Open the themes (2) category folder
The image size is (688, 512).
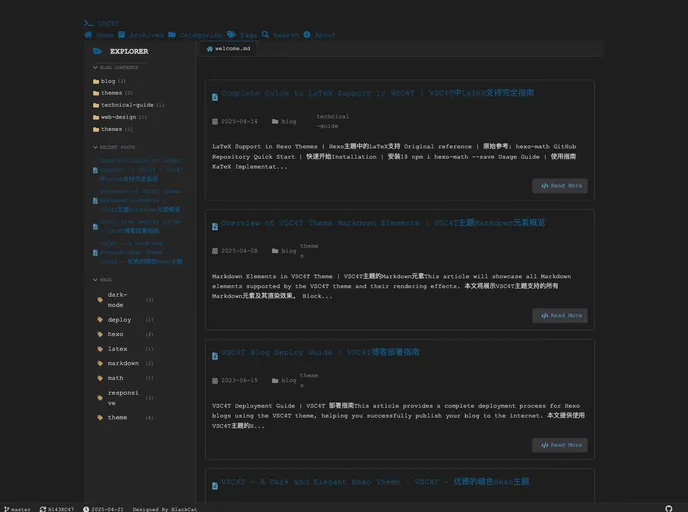113,93
